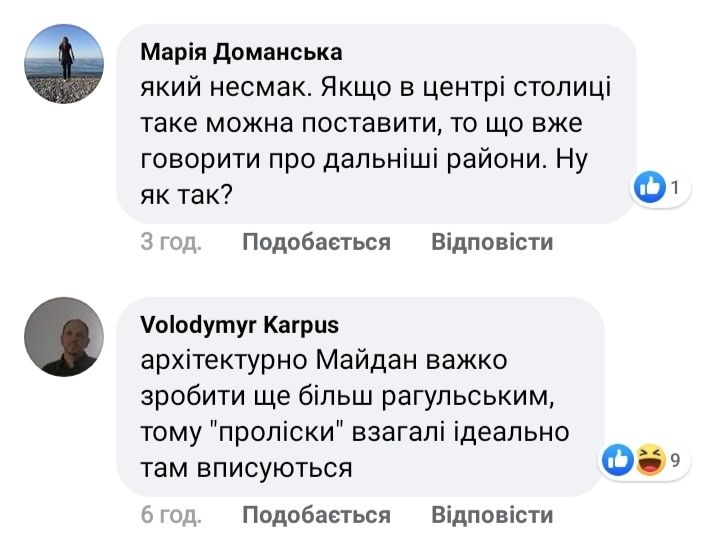720x537 pixels.
Task: Click the thumbs-up reaction icon on Karpus's comment
Action: 620,460
